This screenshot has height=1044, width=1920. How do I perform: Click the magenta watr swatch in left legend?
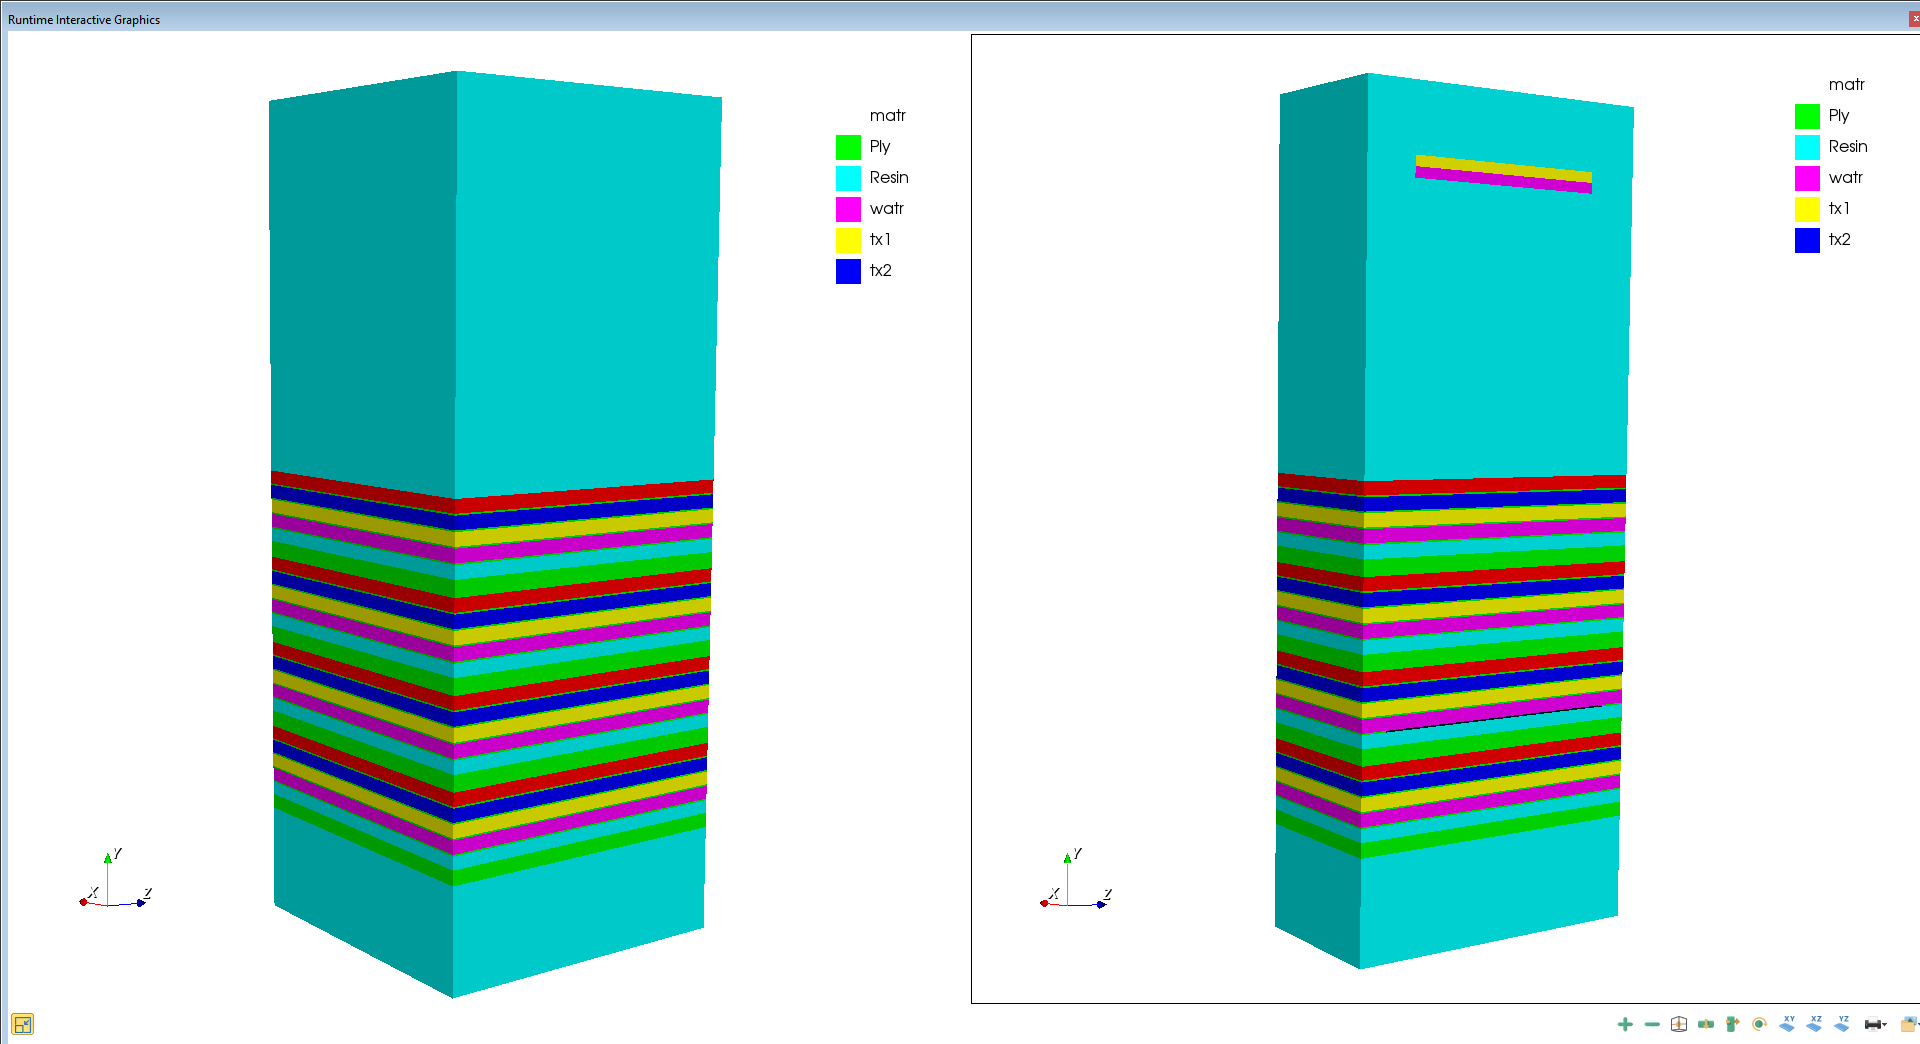(848, 209)
